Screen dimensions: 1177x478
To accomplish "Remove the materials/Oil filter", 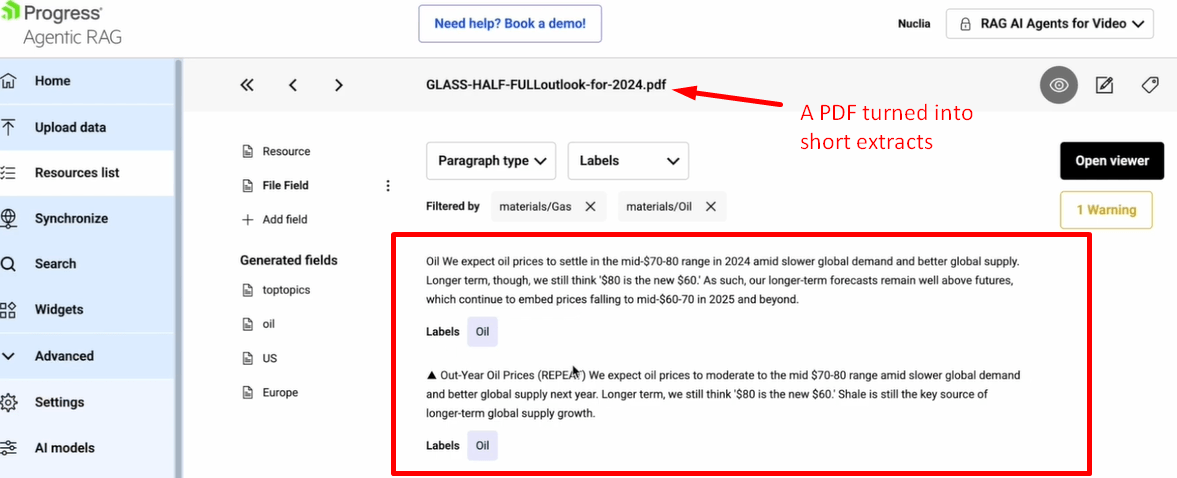I will [711, 206].
